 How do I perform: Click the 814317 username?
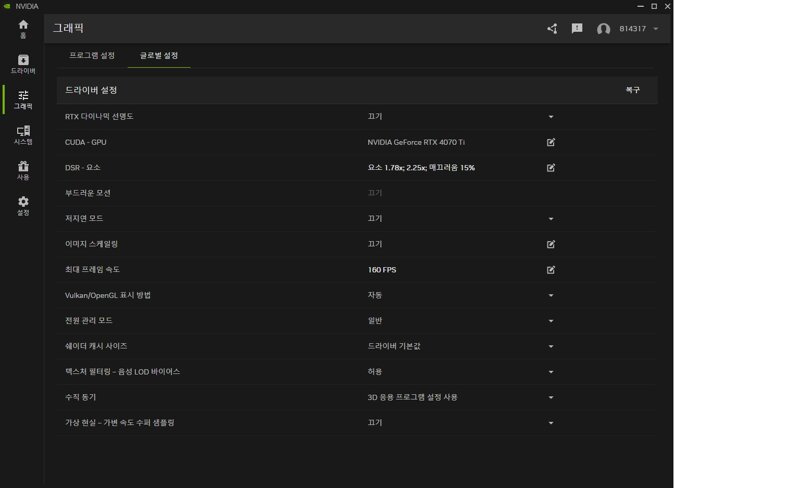pyautogui.click(x=633, y=29)
